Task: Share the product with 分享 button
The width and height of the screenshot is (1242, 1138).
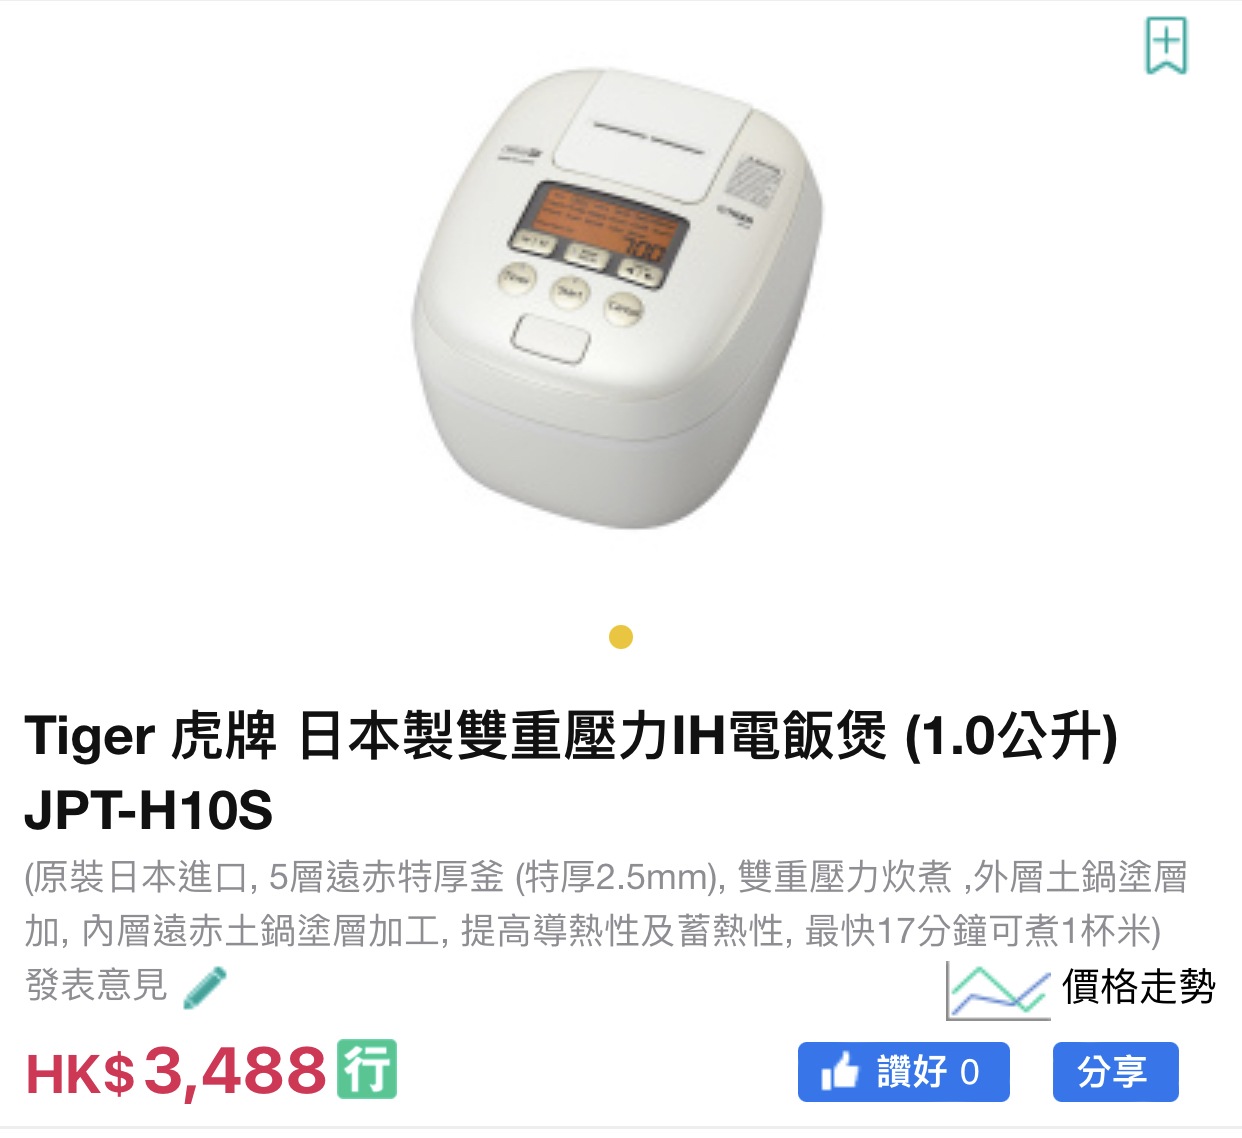Action: click(1115, 1072)
